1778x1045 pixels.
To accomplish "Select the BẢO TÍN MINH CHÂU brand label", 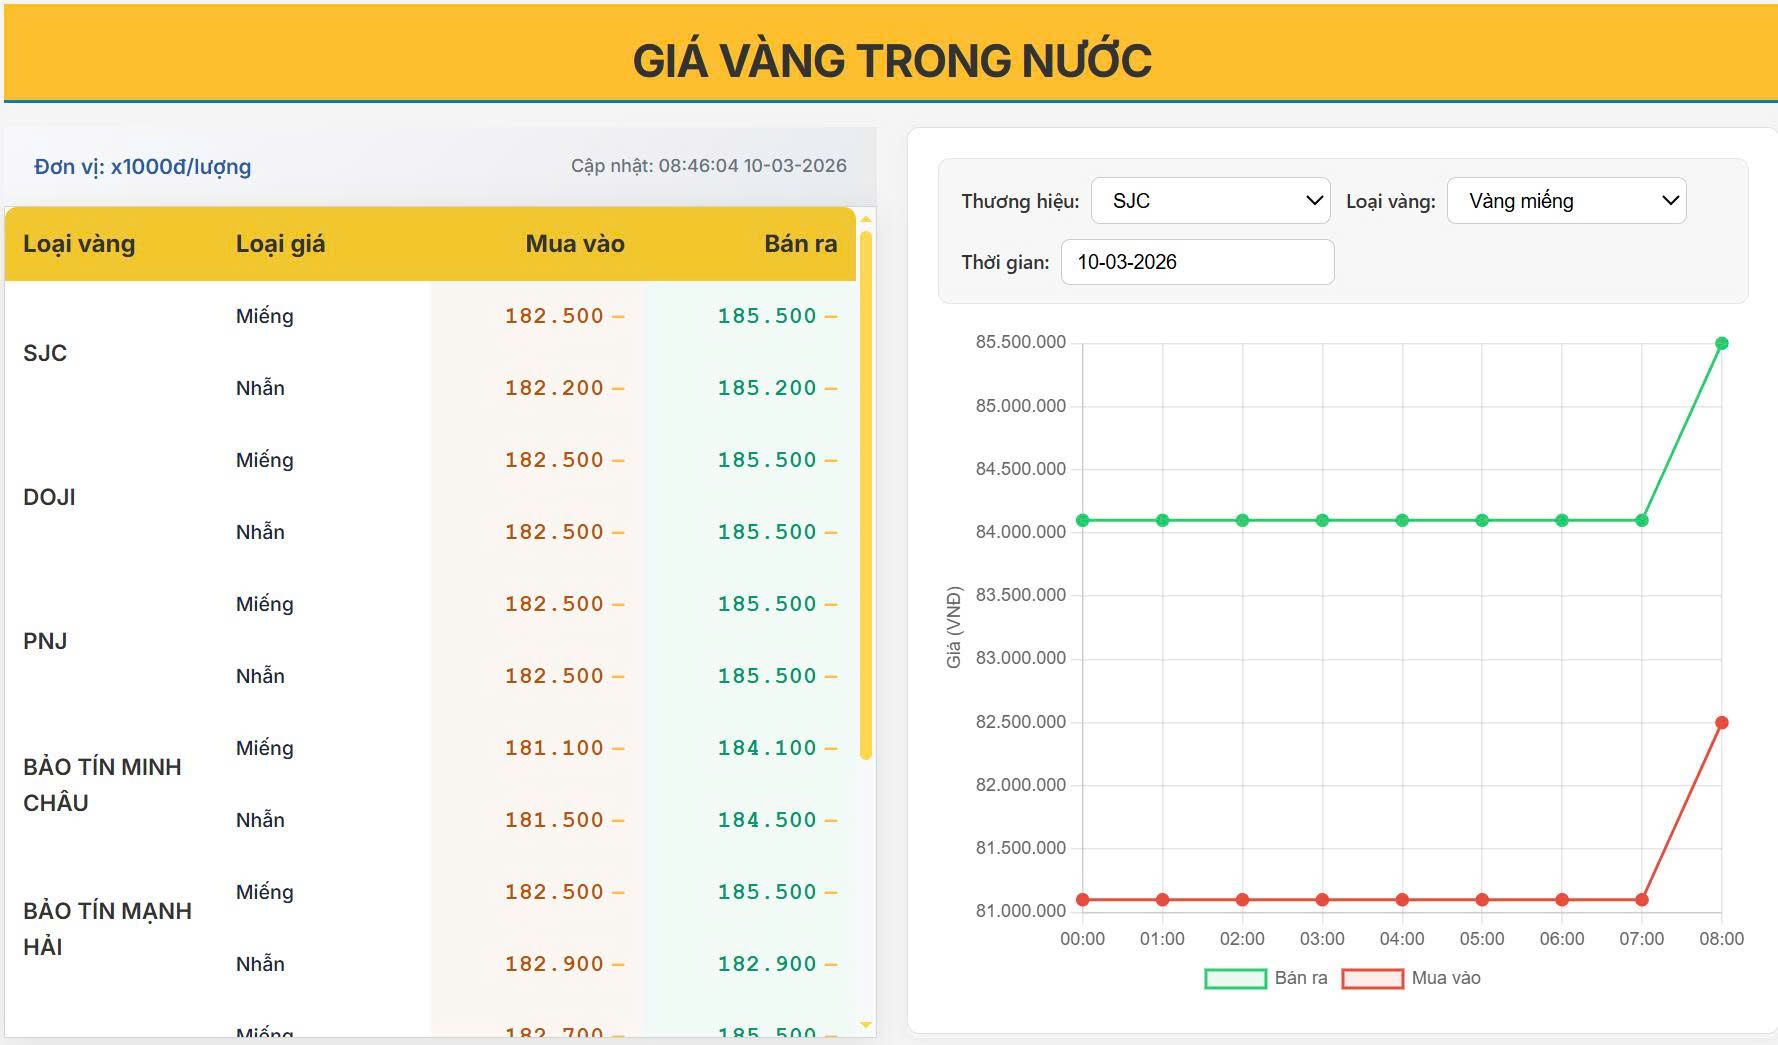I will click(x=102, y=785).
